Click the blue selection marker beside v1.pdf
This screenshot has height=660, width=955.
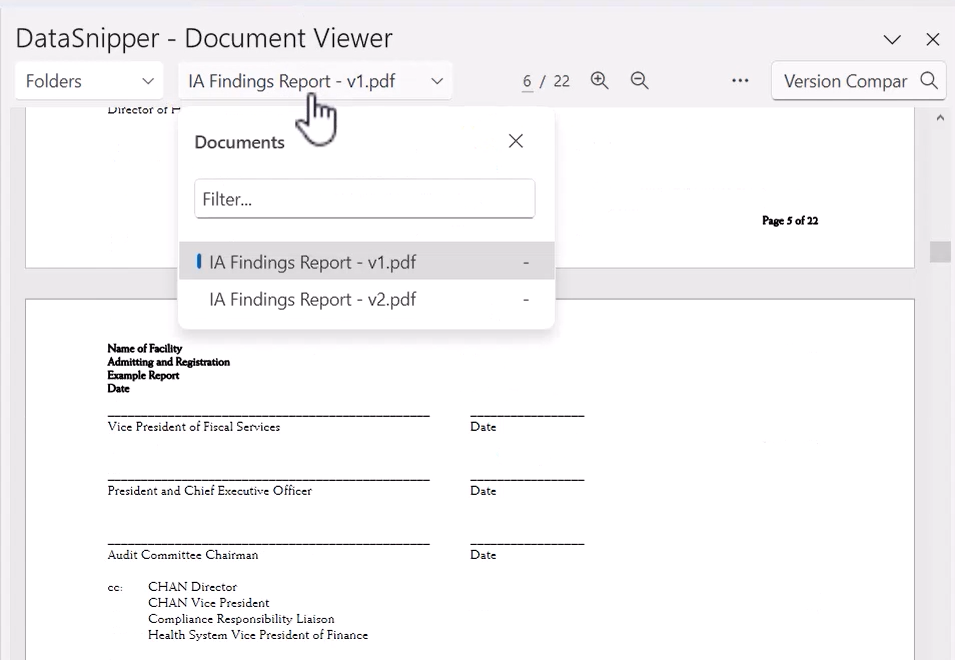click(197, 262)
